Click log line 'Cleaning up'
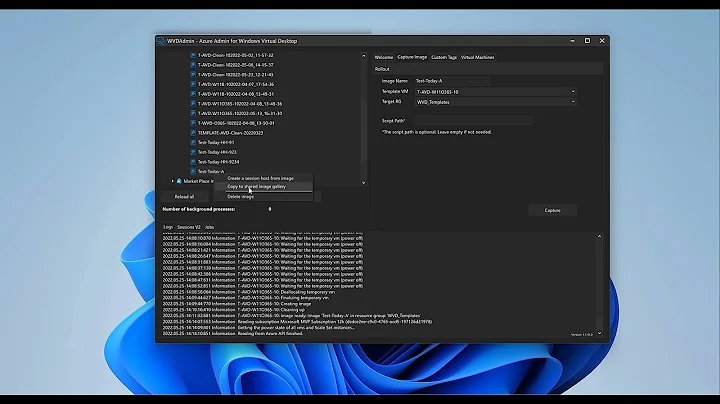The width and height of the screenshot is (720, 404). 233,310
